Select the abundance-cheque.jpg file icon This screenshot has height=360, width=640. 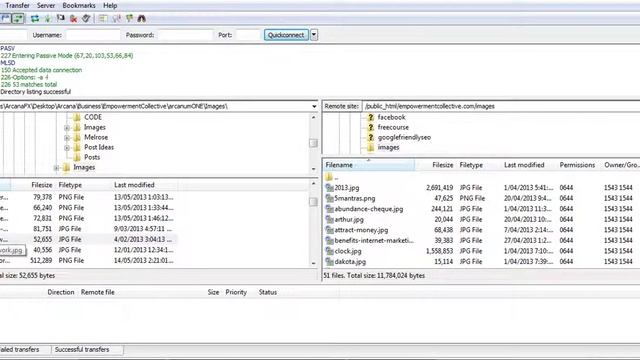pyautogui.click(x=329, y=209)
